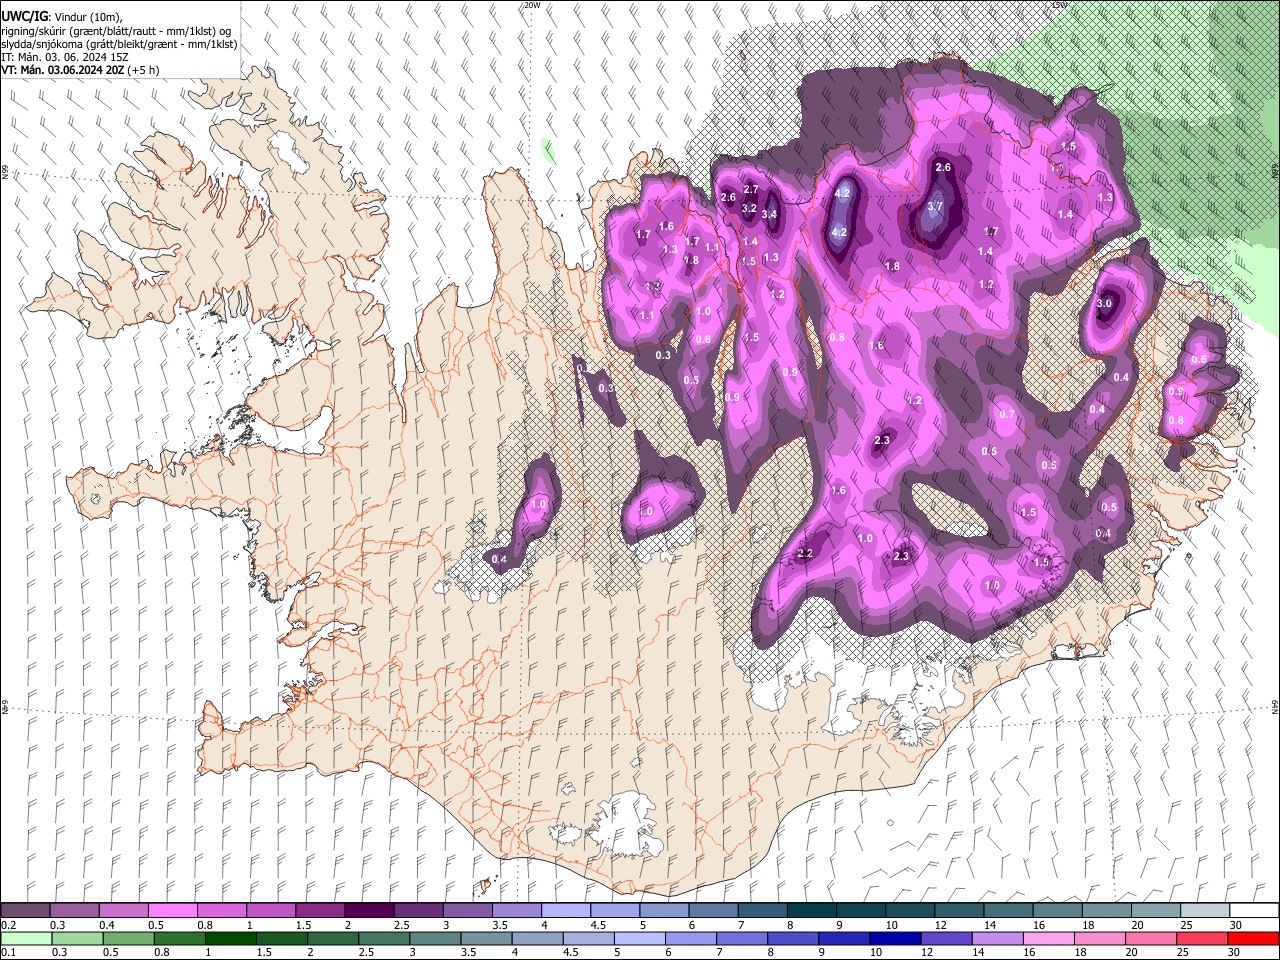Click the '3.4' precipitation value on the map

769,214
